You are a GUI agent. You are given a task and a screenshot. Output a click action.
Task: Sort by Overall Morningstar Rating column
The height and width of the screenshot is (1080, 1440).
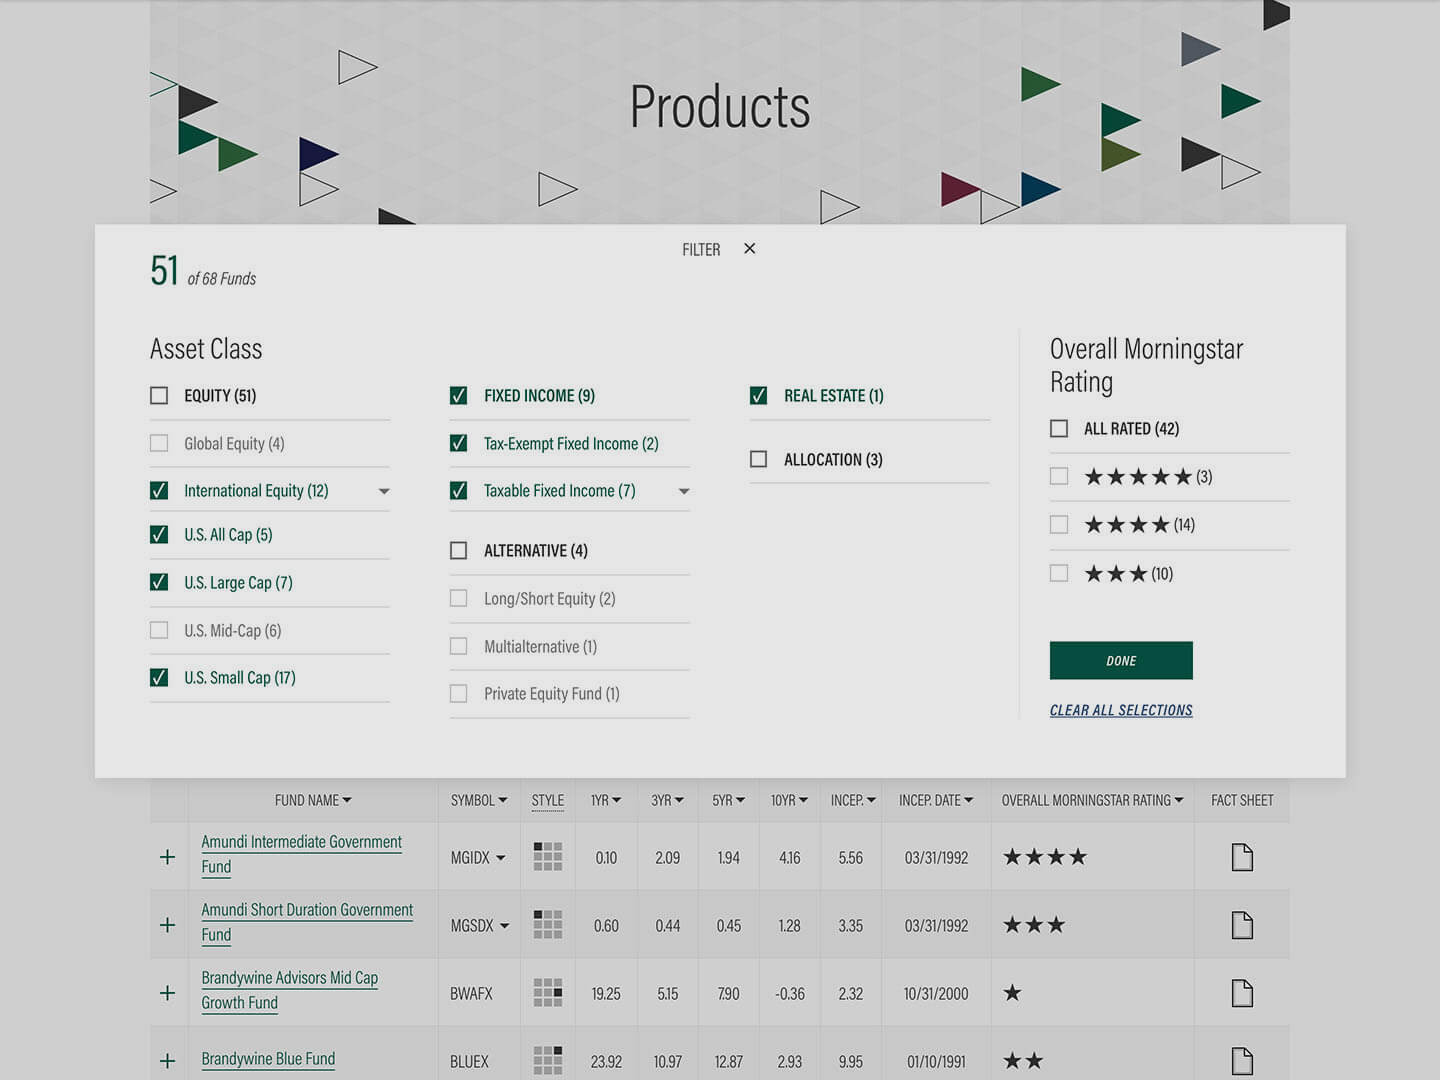click(1092, 801)
